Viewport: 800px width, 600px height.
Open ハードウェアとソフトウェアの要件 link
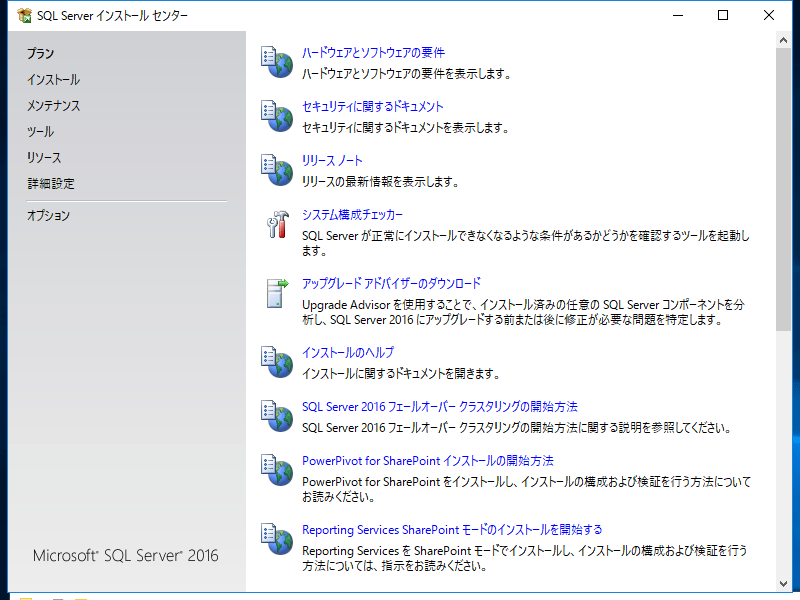pyautogui.click(x=373, y=53)
